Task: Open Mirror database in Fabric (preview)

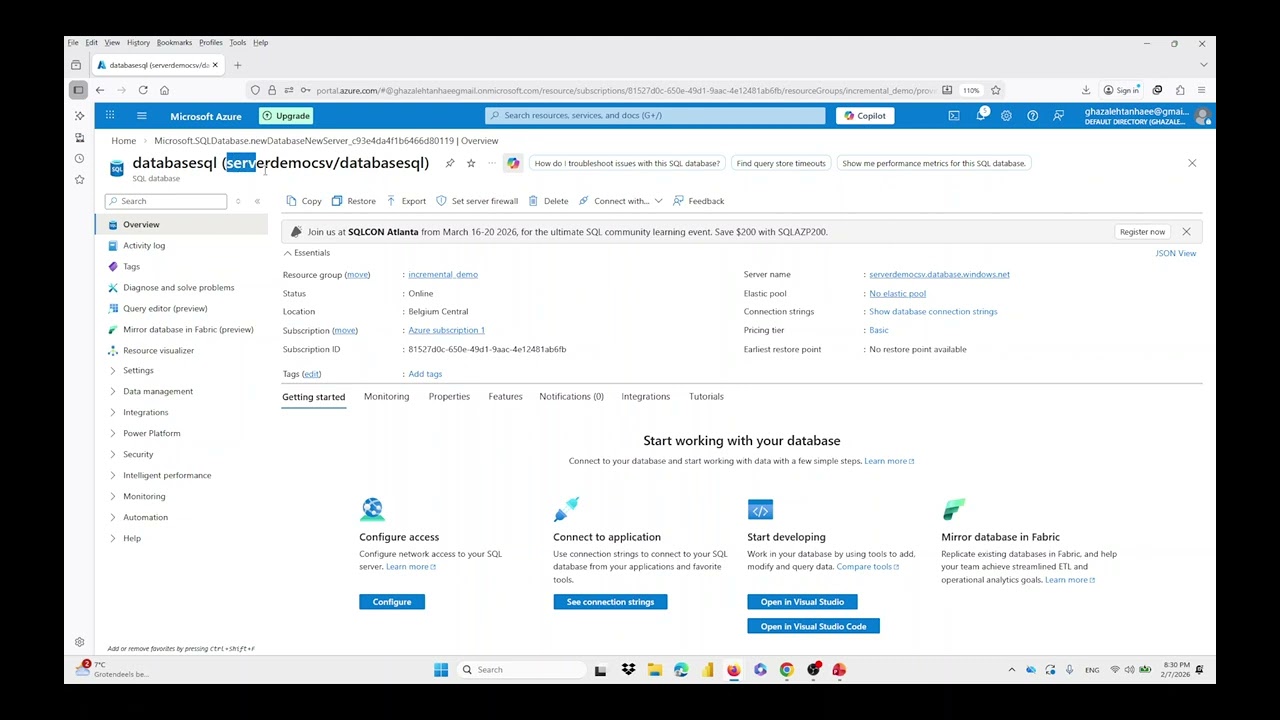Action: (x=188, y=330)
